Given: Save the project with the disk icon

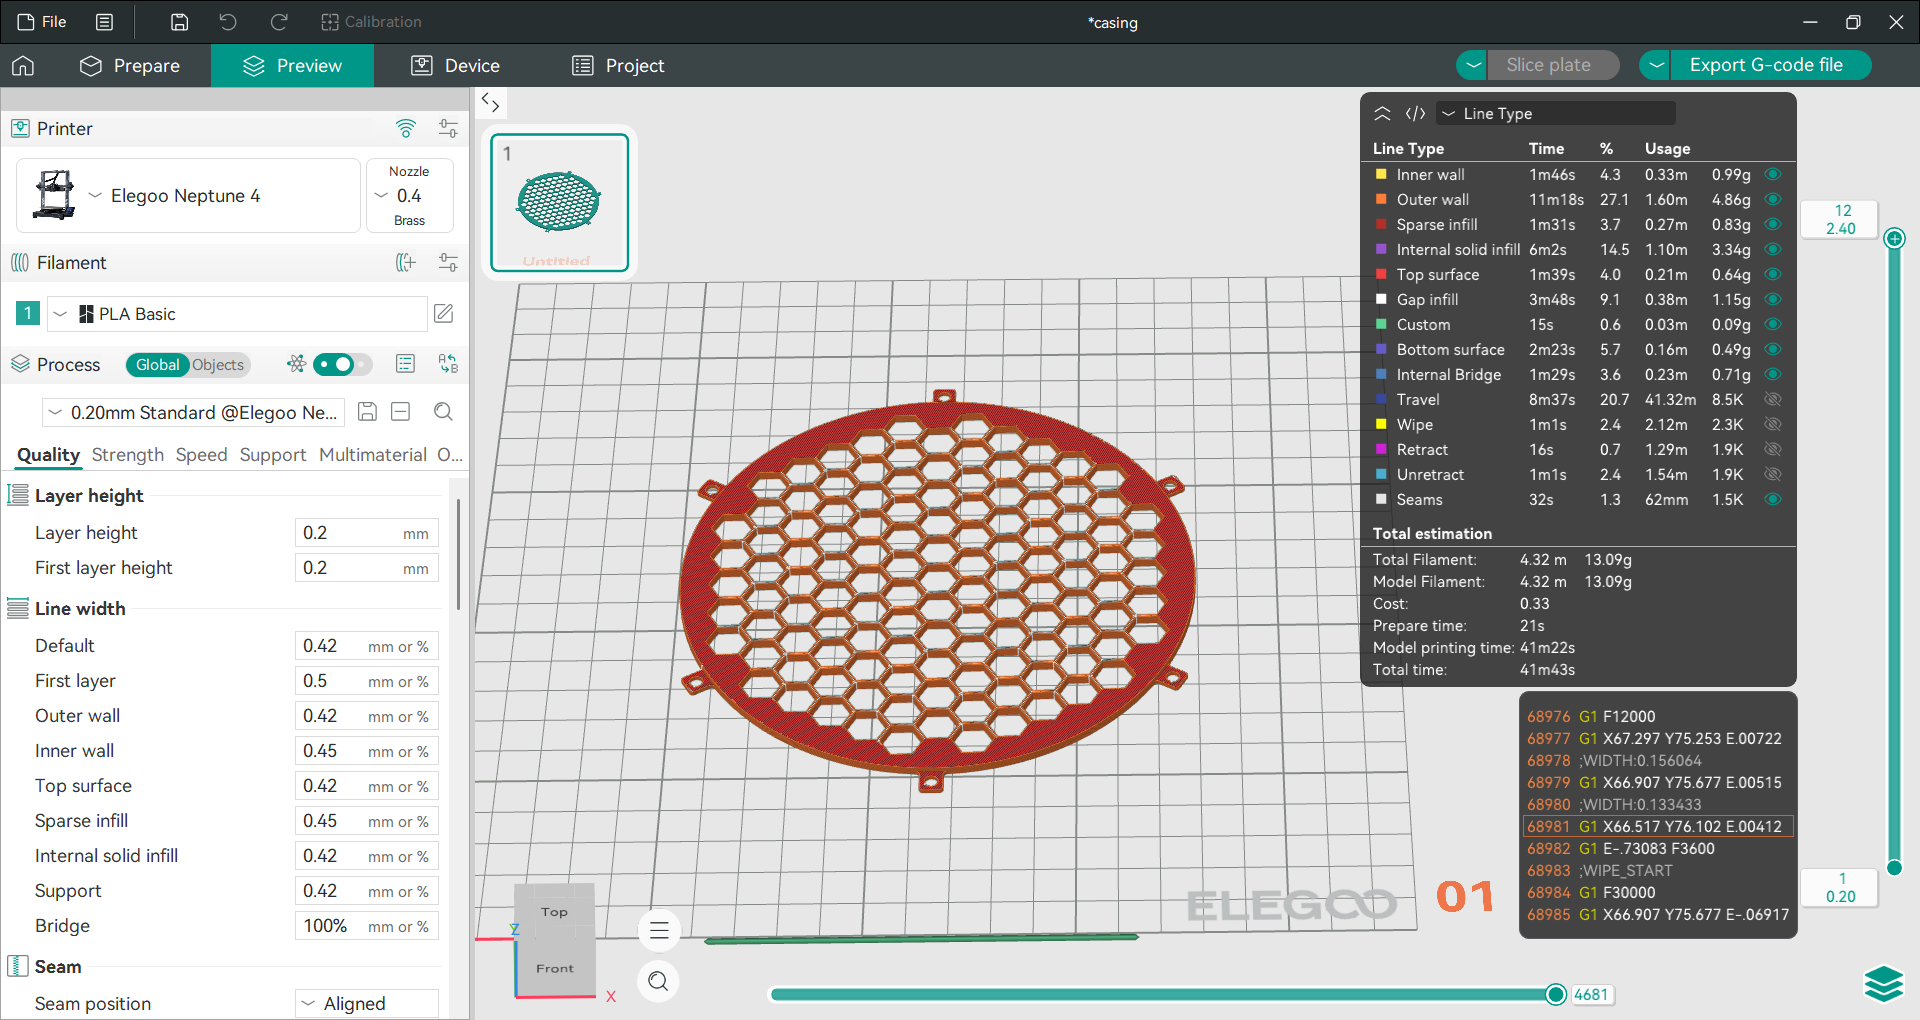Looking at the screenshot, I should coord(179,22).
